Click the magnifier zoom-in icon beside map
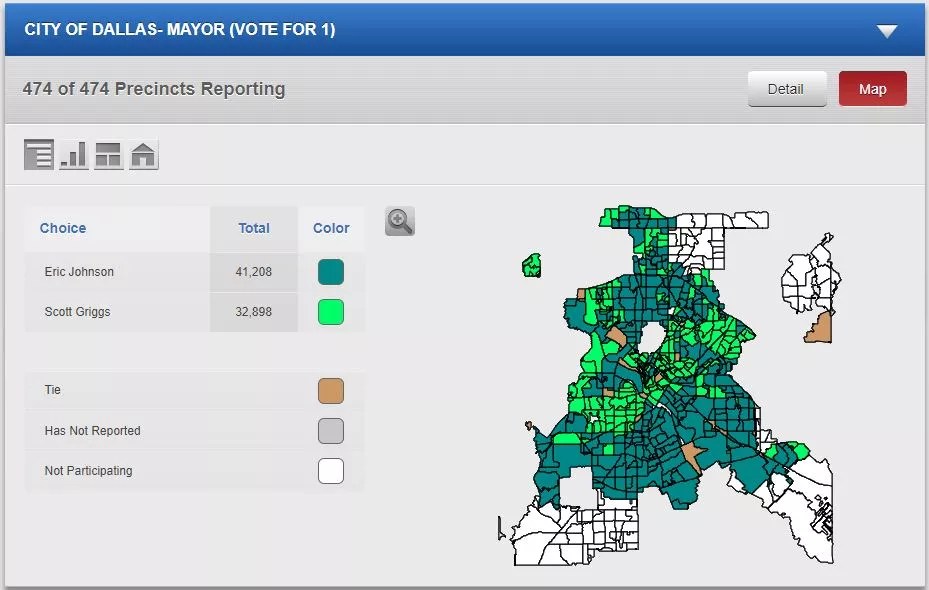929x590 pixels. coord(399,222)
